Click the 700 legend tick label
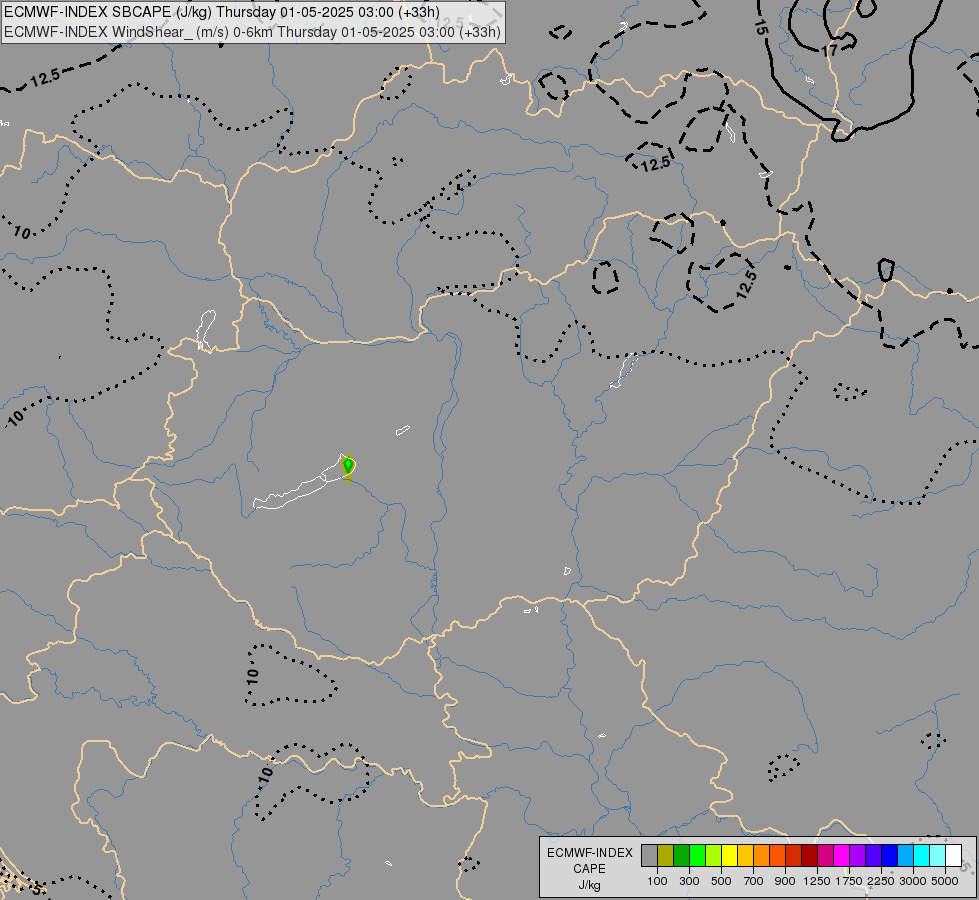Image resolution: width=979 pixels, height=900 pixels. coord(754,881)
